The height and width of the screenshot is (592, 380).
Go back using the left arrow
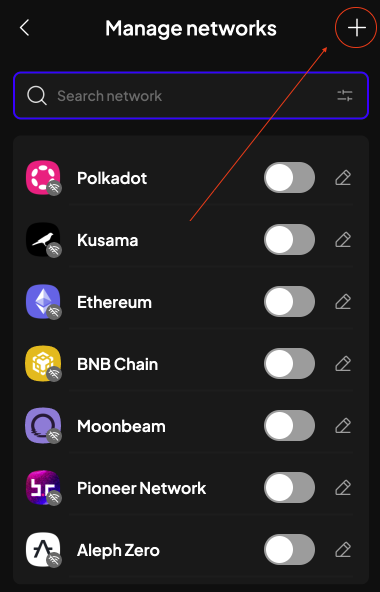point(25,28)
